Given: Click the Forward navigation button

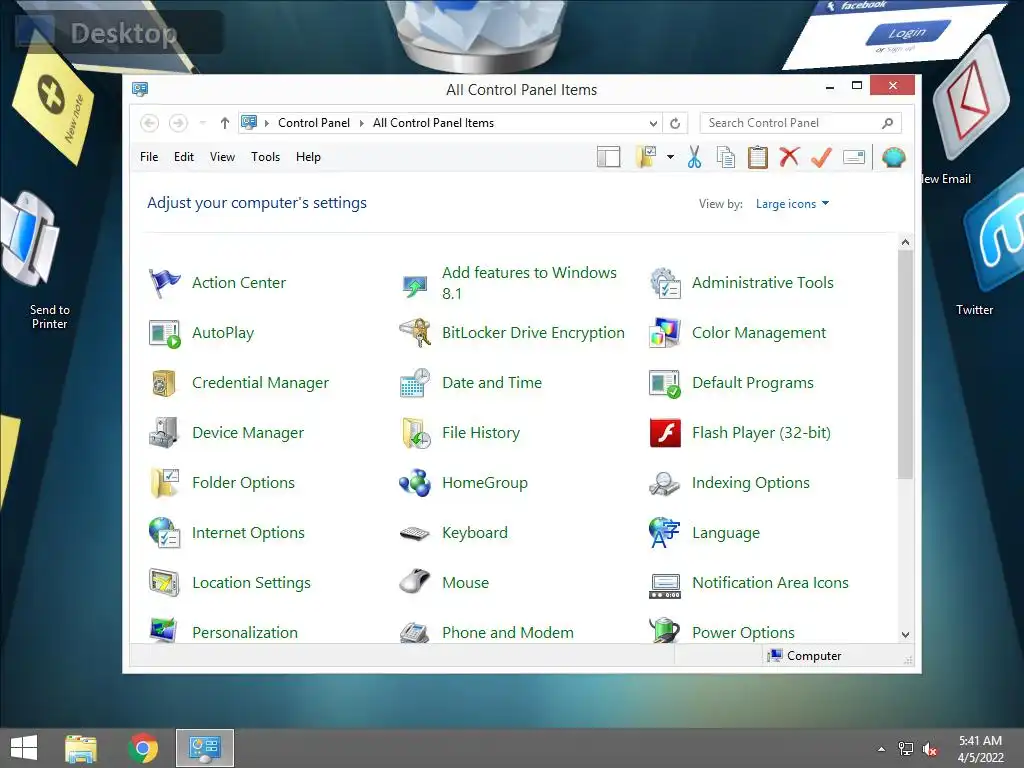Looking at the screenshot, I should coord(178,123).
